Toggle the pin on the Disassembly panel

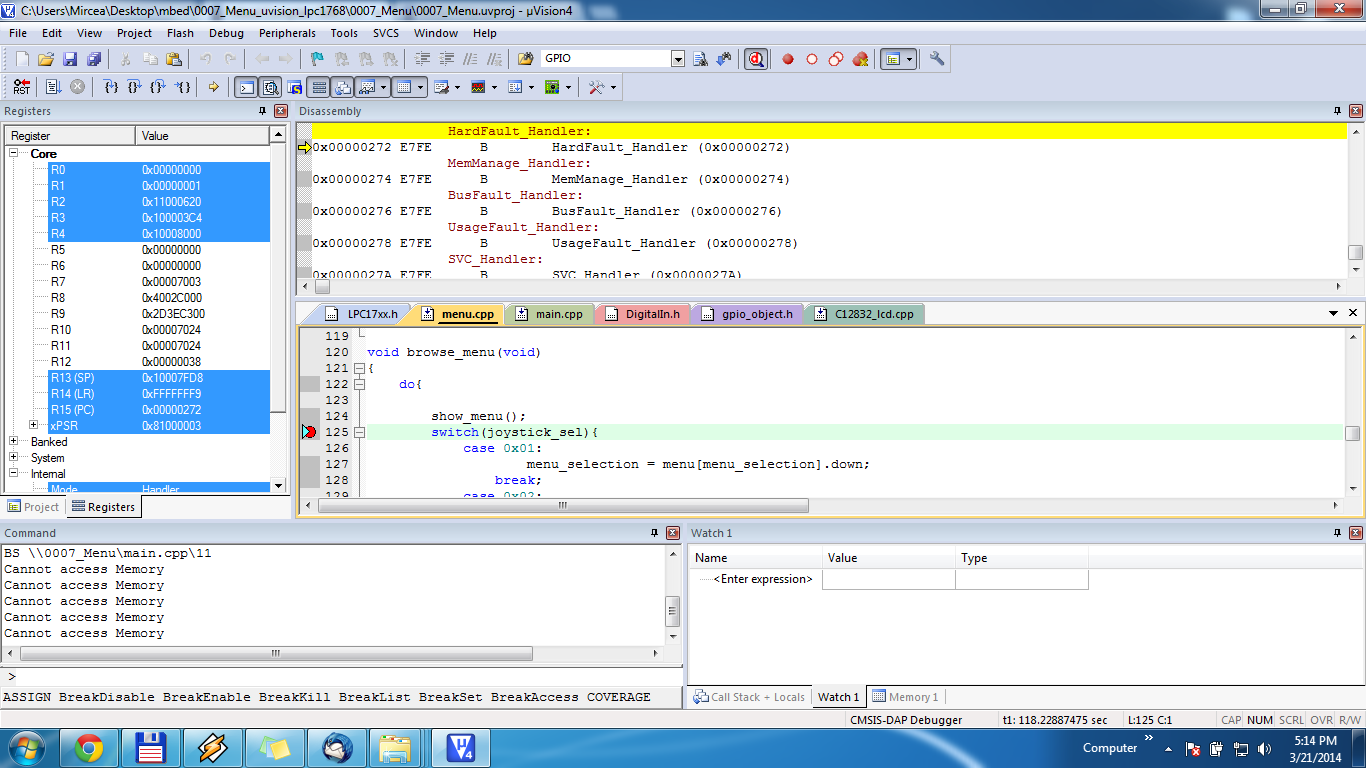pyautogui.click(x=1338, y=111)
